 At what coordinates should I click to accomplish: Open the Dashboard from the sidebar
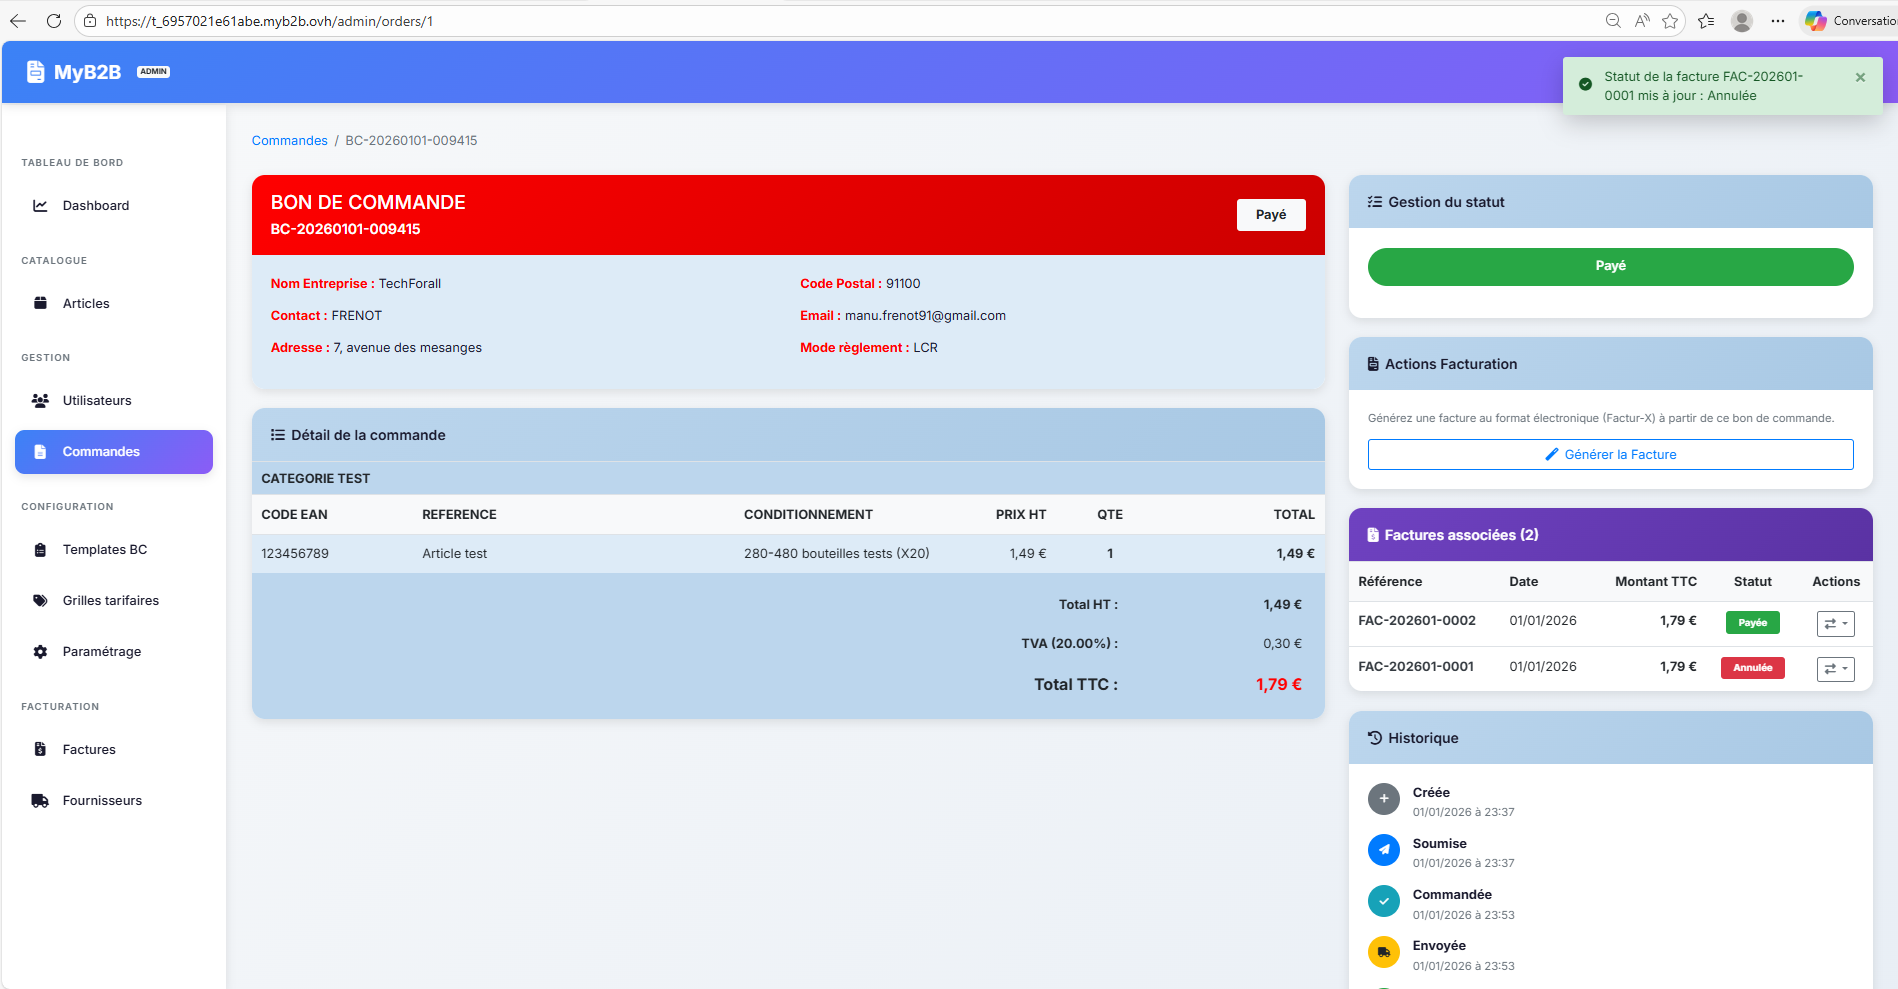95,206
